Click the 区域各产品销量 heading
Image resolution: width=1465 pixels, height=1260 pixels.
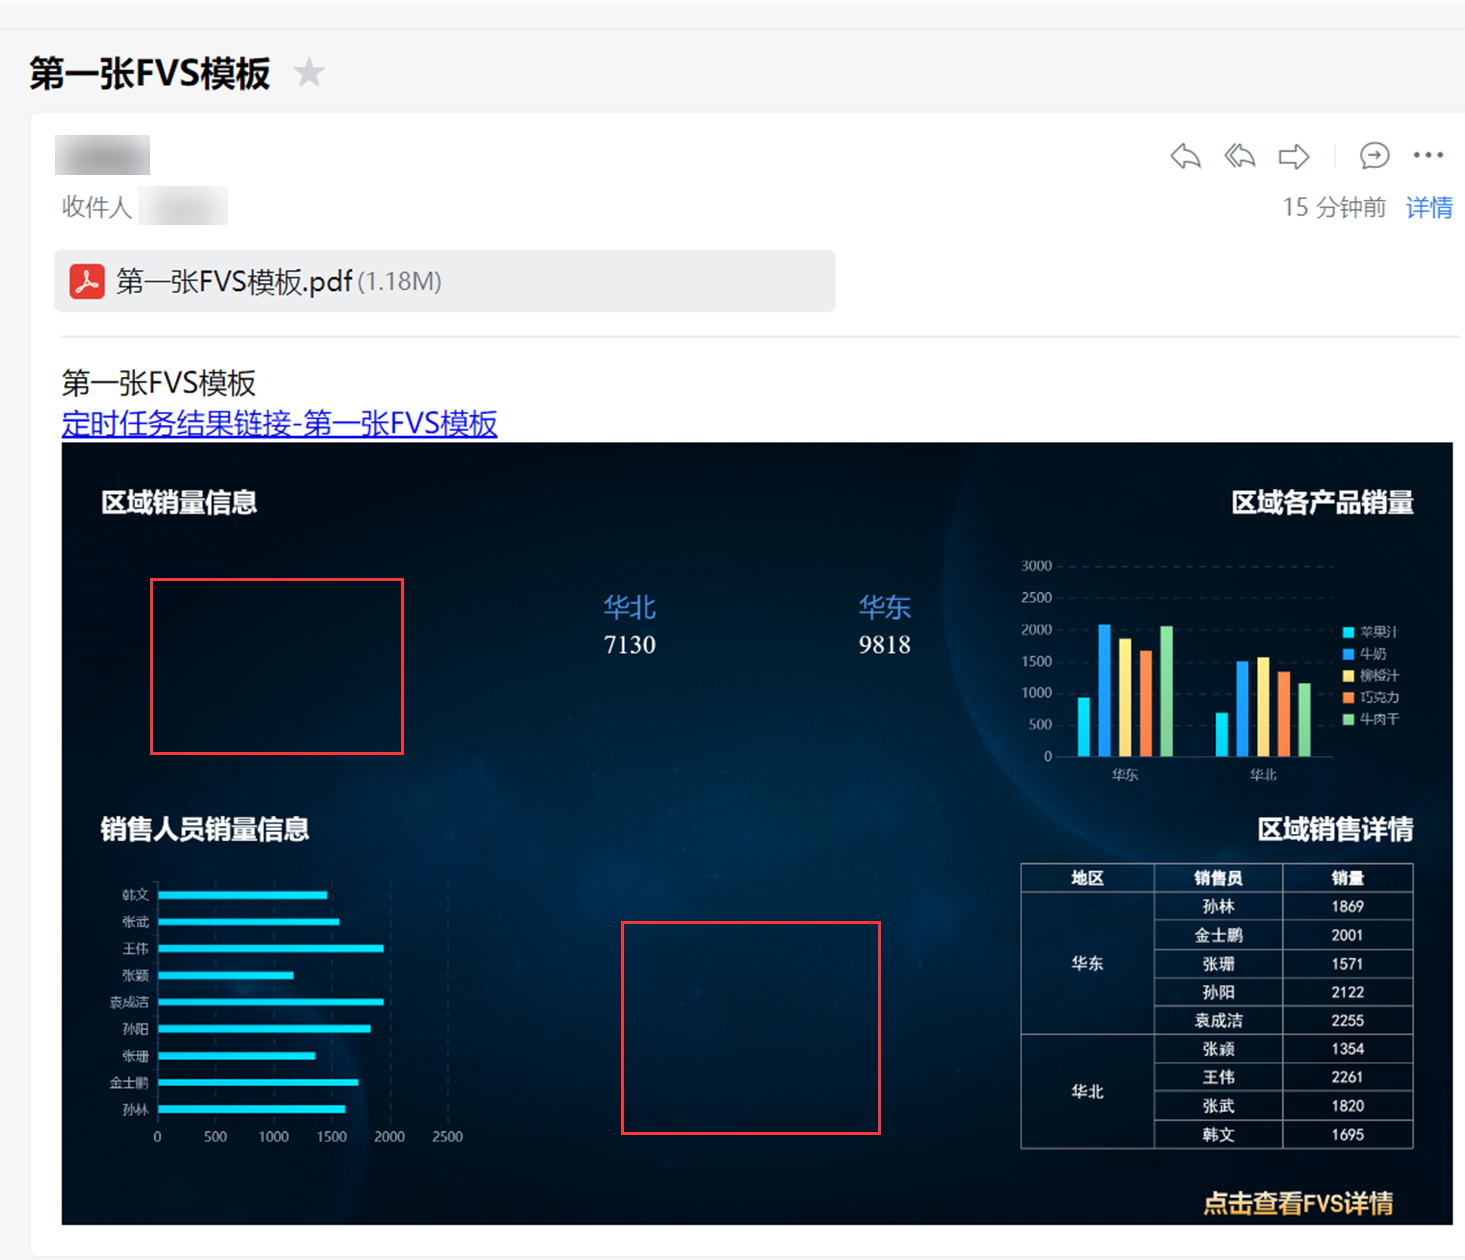[x=1322, y=502]
